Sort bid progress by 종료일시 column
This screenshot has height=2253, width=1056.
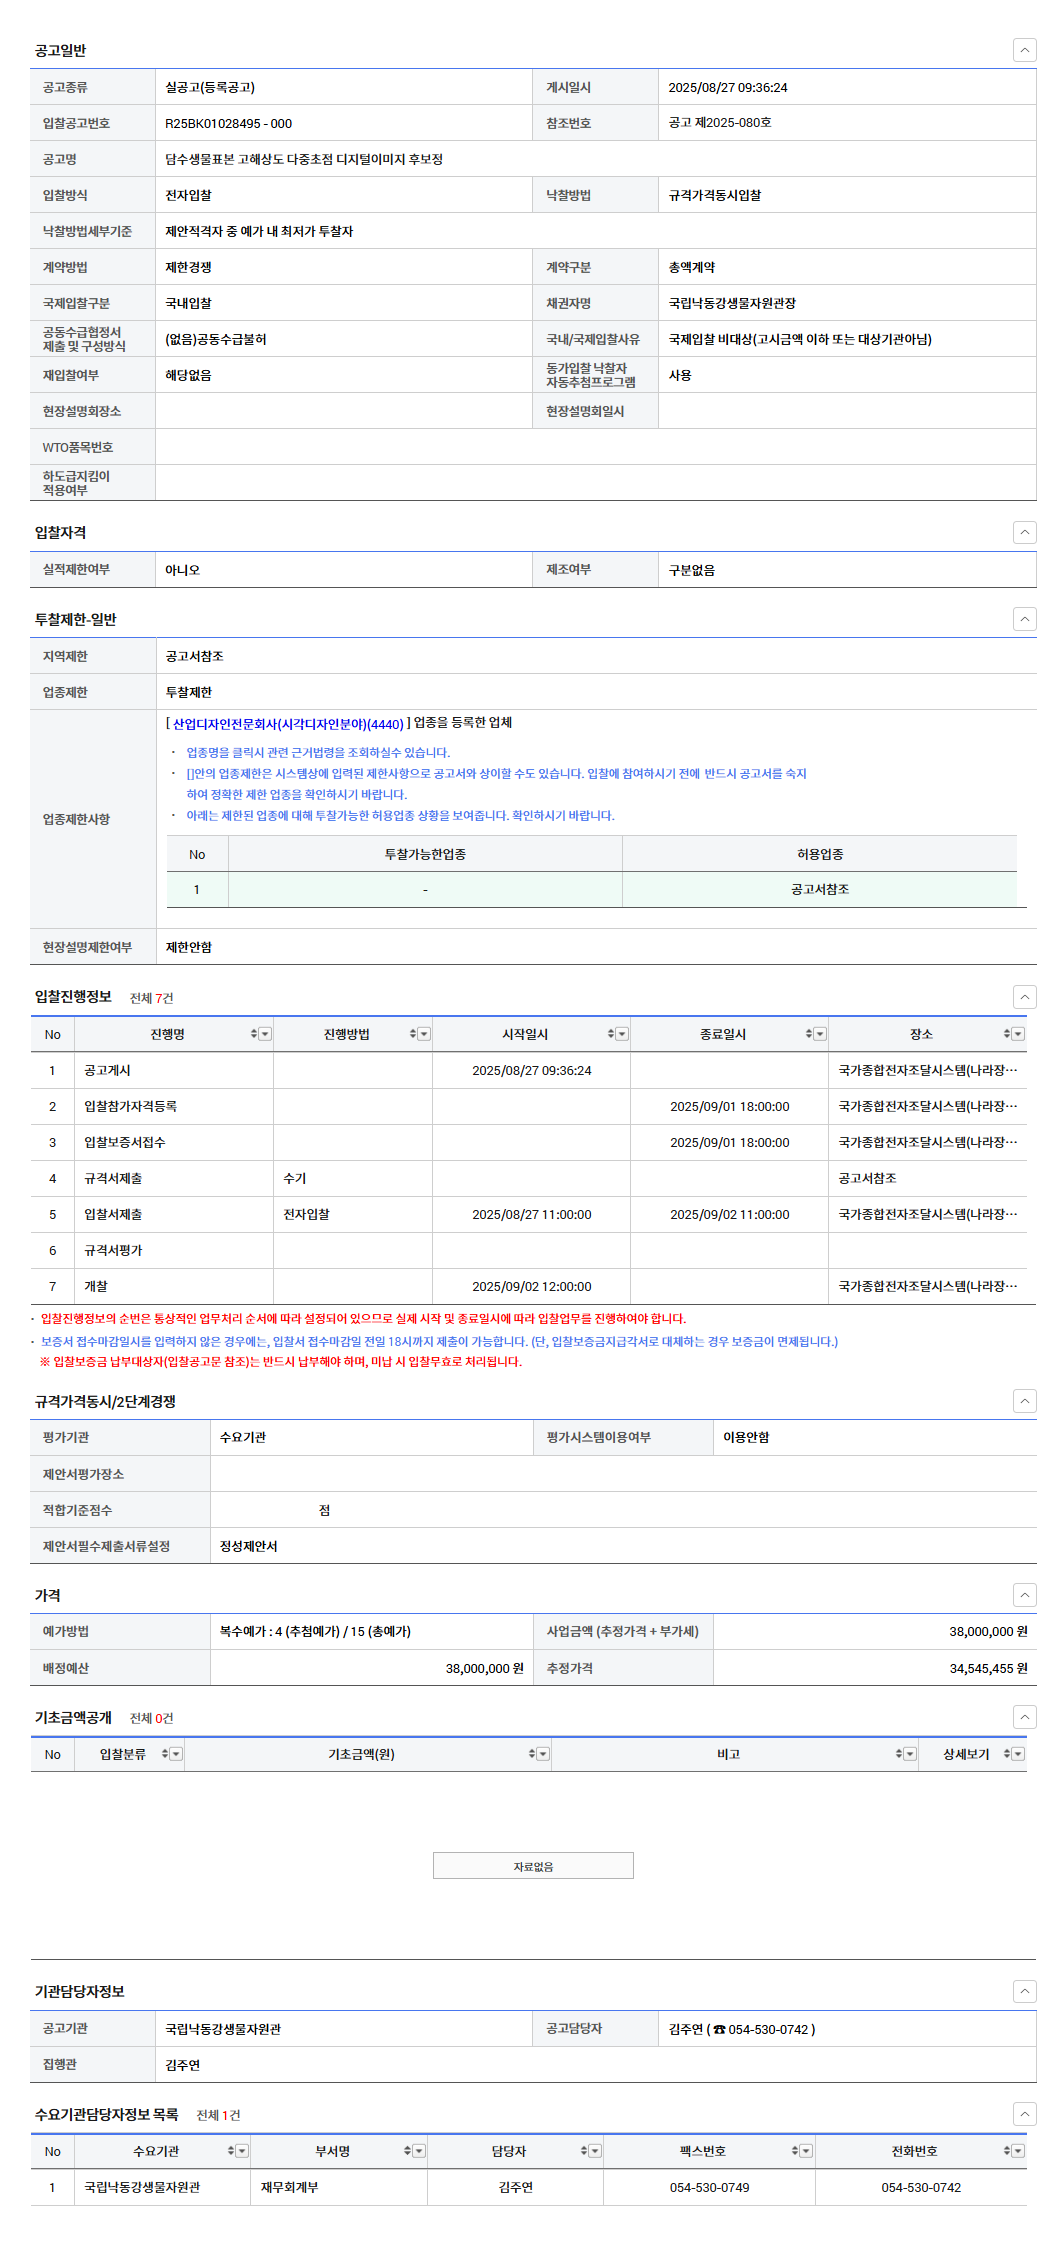tap(808, 1034)
